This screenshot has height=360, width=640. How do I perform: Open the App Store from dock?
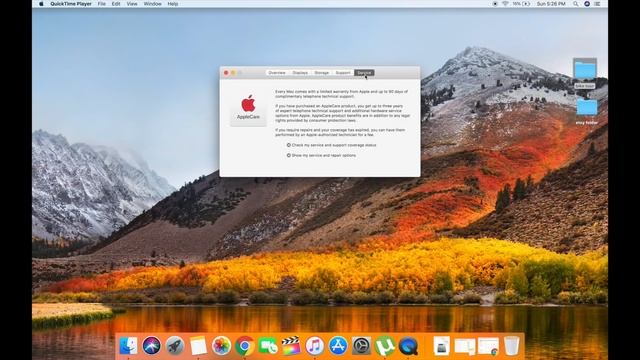[338, 346]
